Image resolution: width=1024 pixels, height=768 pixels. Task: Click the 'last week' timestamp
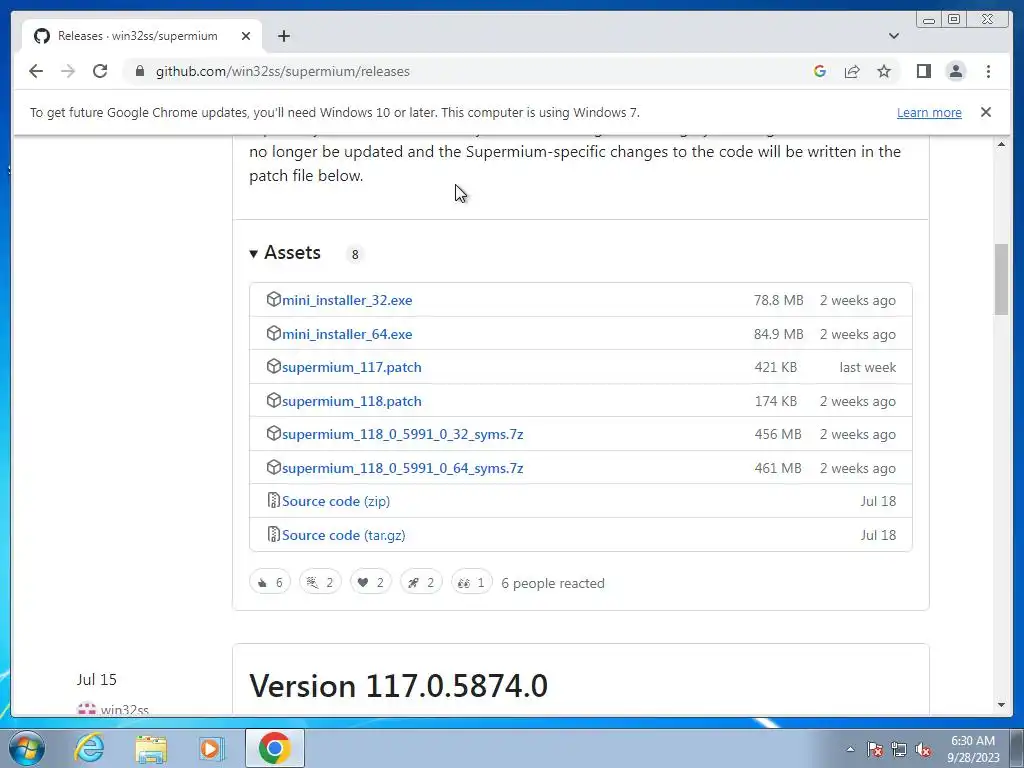[x=867, y=368]
